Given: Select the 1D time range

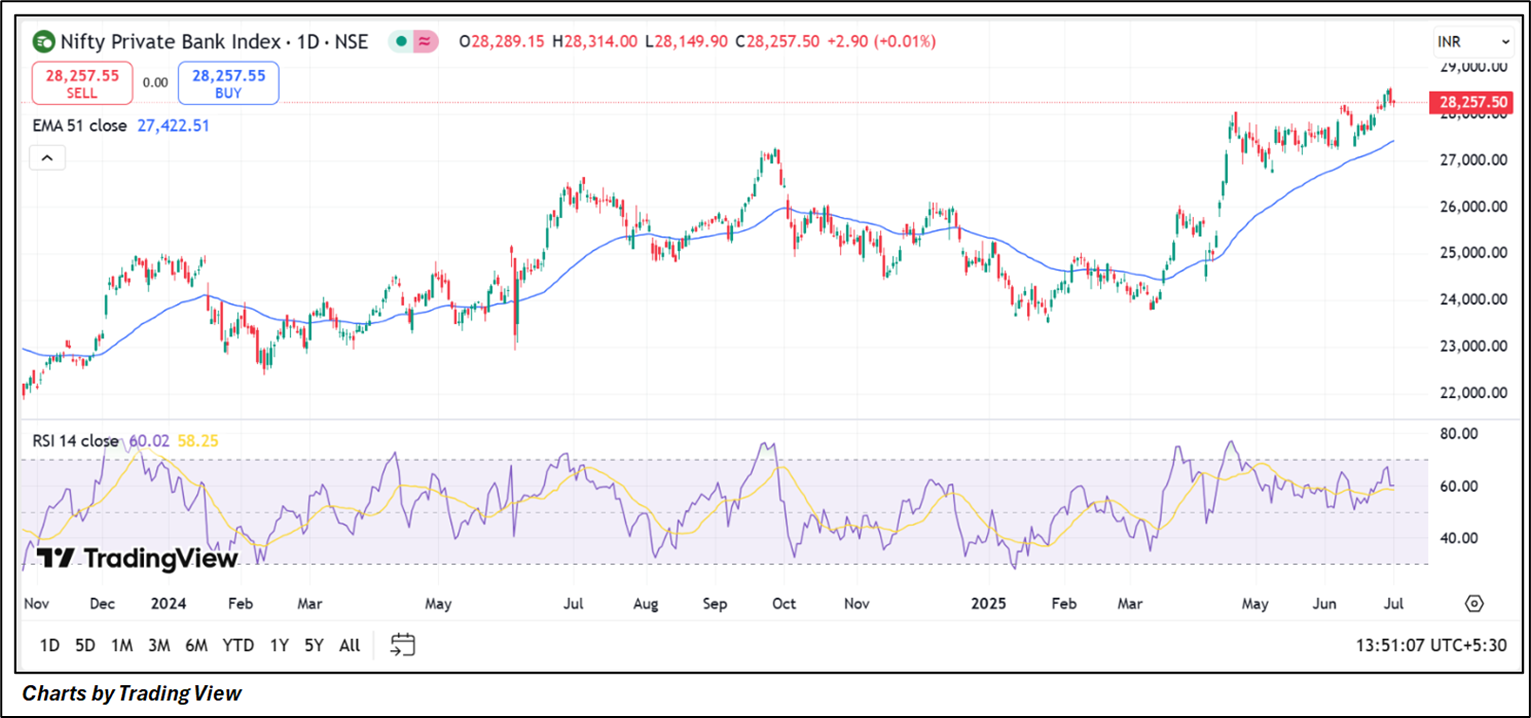Looking at the screenshot, I should [x=49, y=646].
